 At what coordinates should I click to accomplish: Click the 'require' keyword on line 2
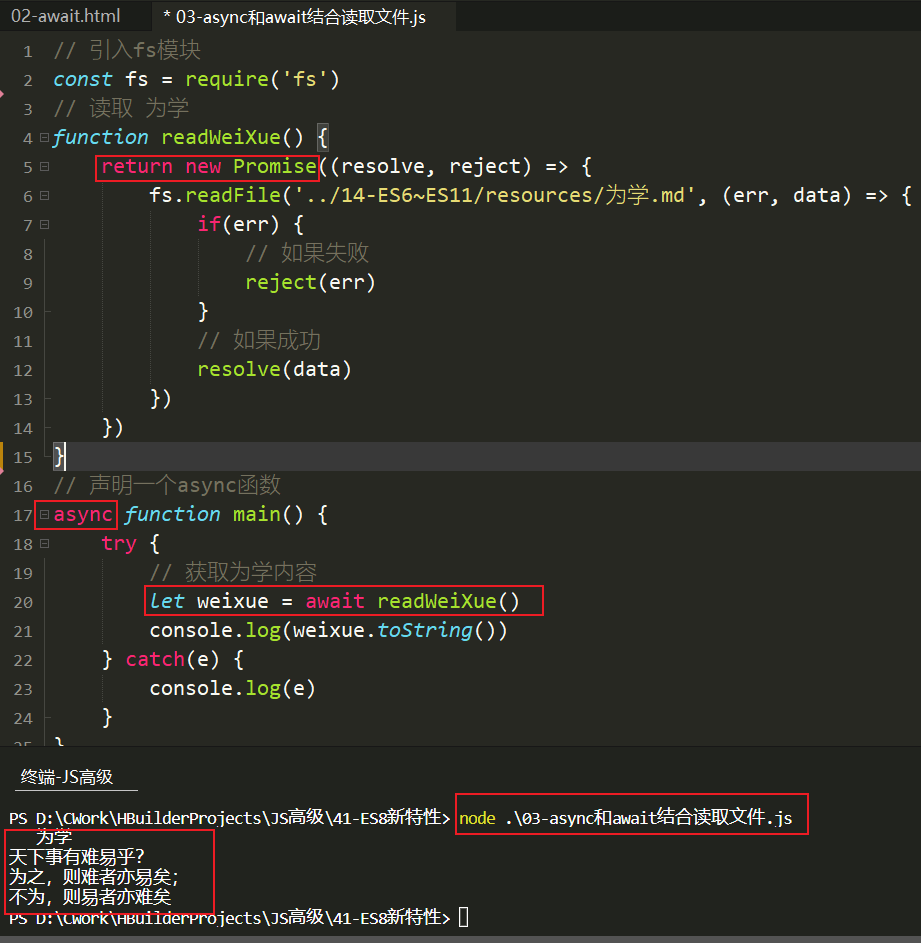[x=227, y=79]
